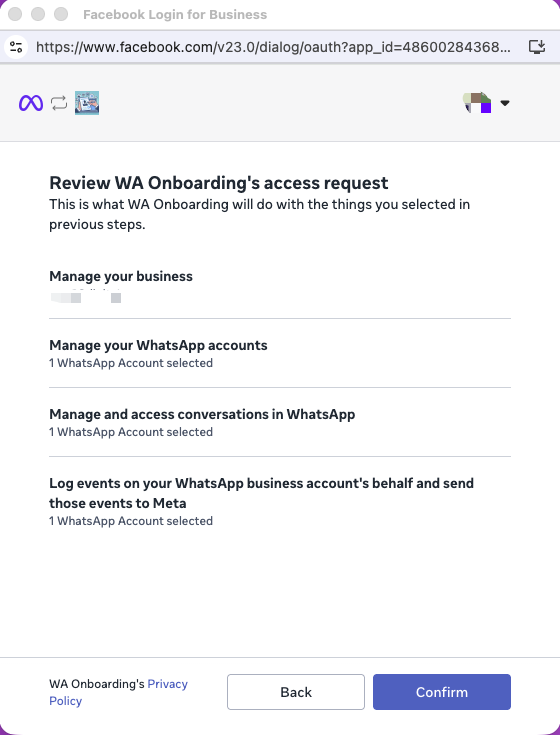
Task: Expand the account switcher dropdown arrow
Action: click(x=505, y=103)
